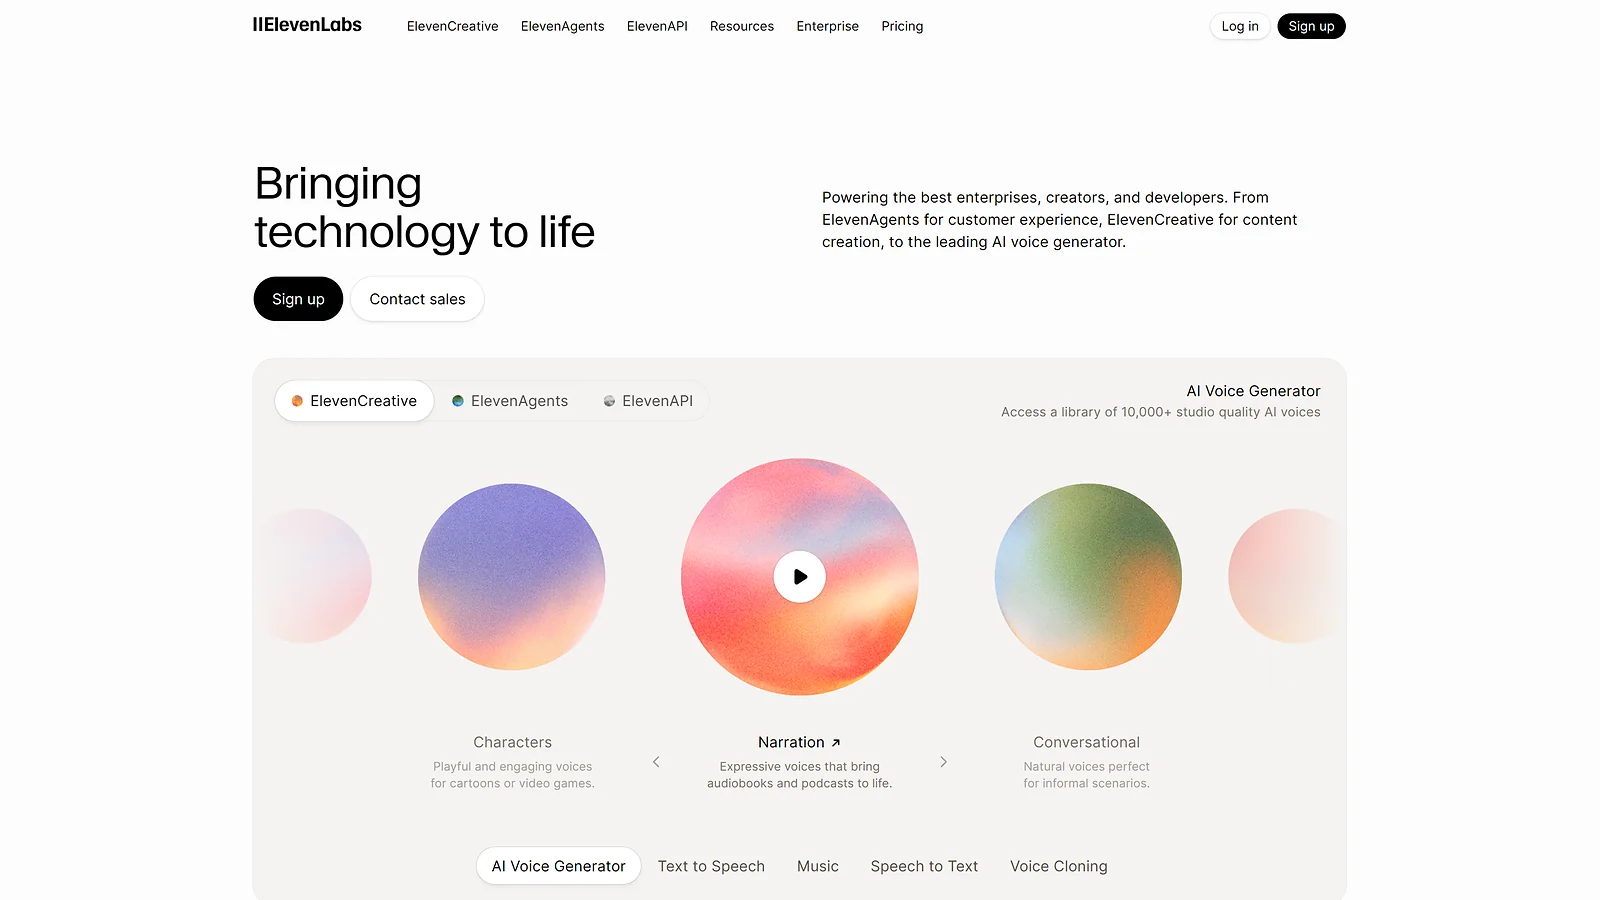This screenshot has width=1600, height=900.
Task: Expand the Resources nav menu
Action: 742,26
